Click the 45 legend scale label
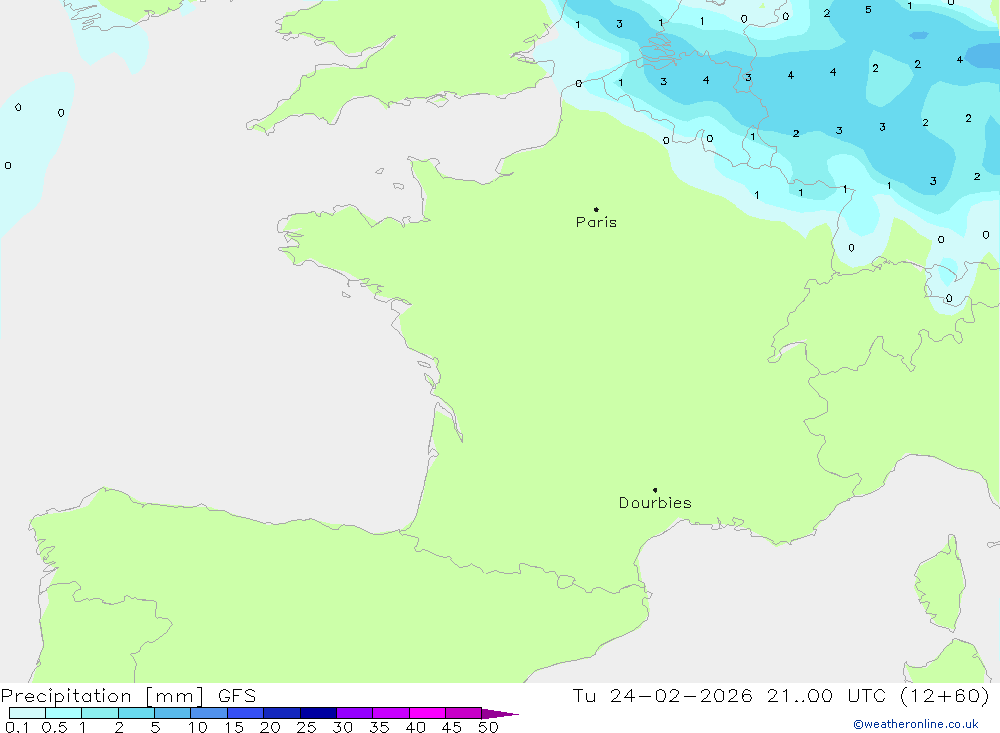Screen dimensions: 1000x733 click(452, 727)
